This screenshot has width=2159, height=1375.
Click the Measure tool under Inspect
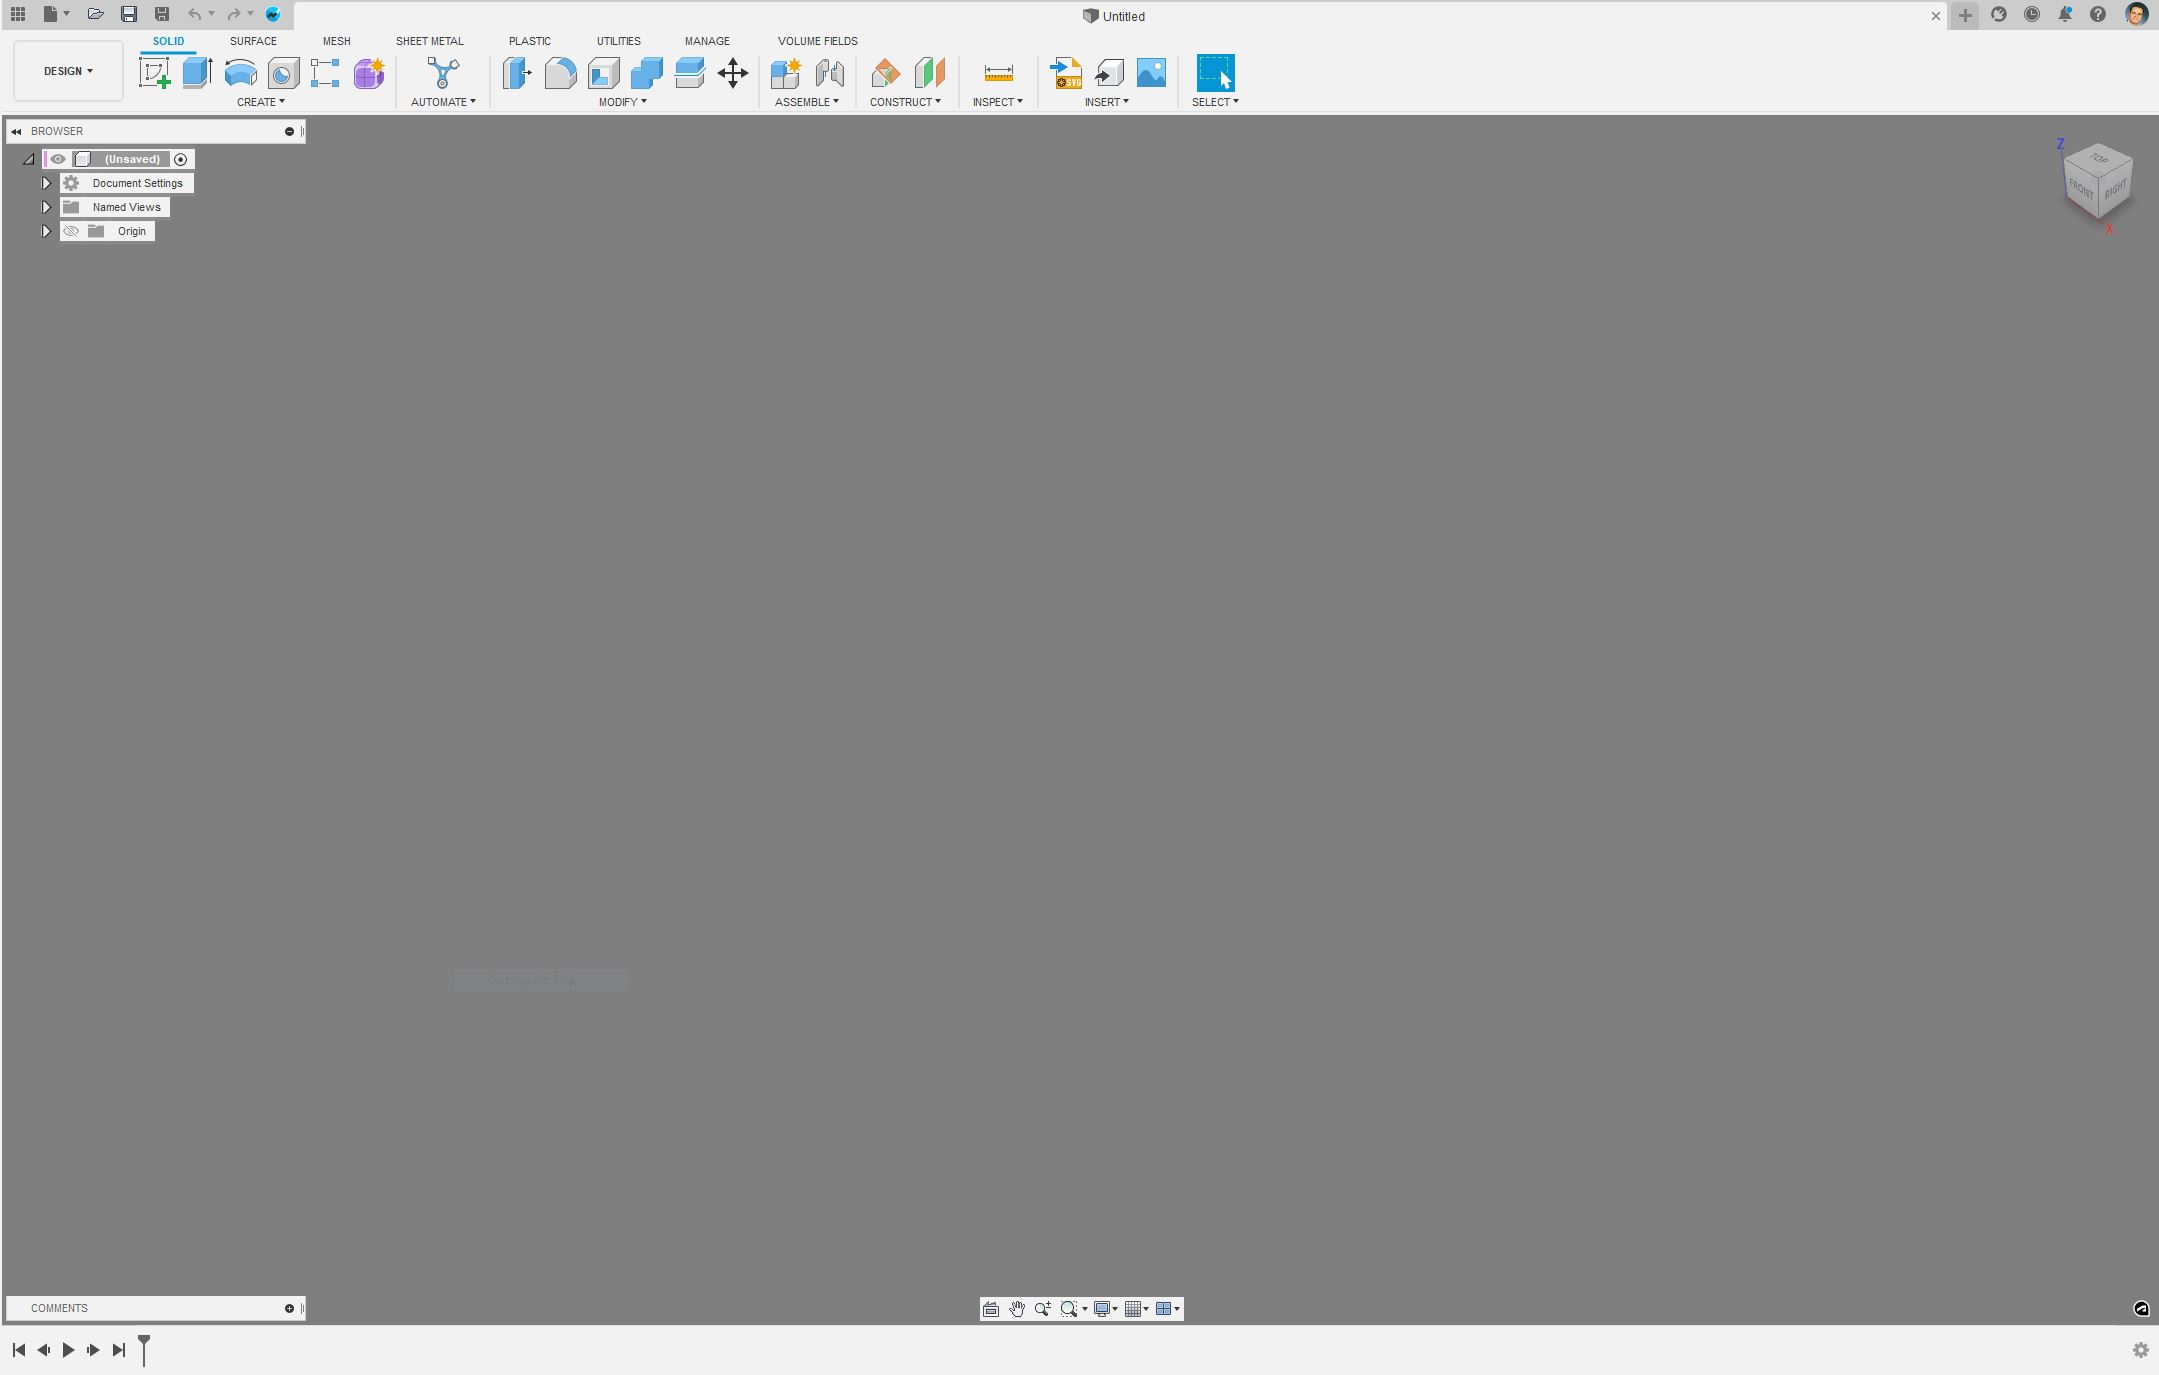click(x=998, y=73)
